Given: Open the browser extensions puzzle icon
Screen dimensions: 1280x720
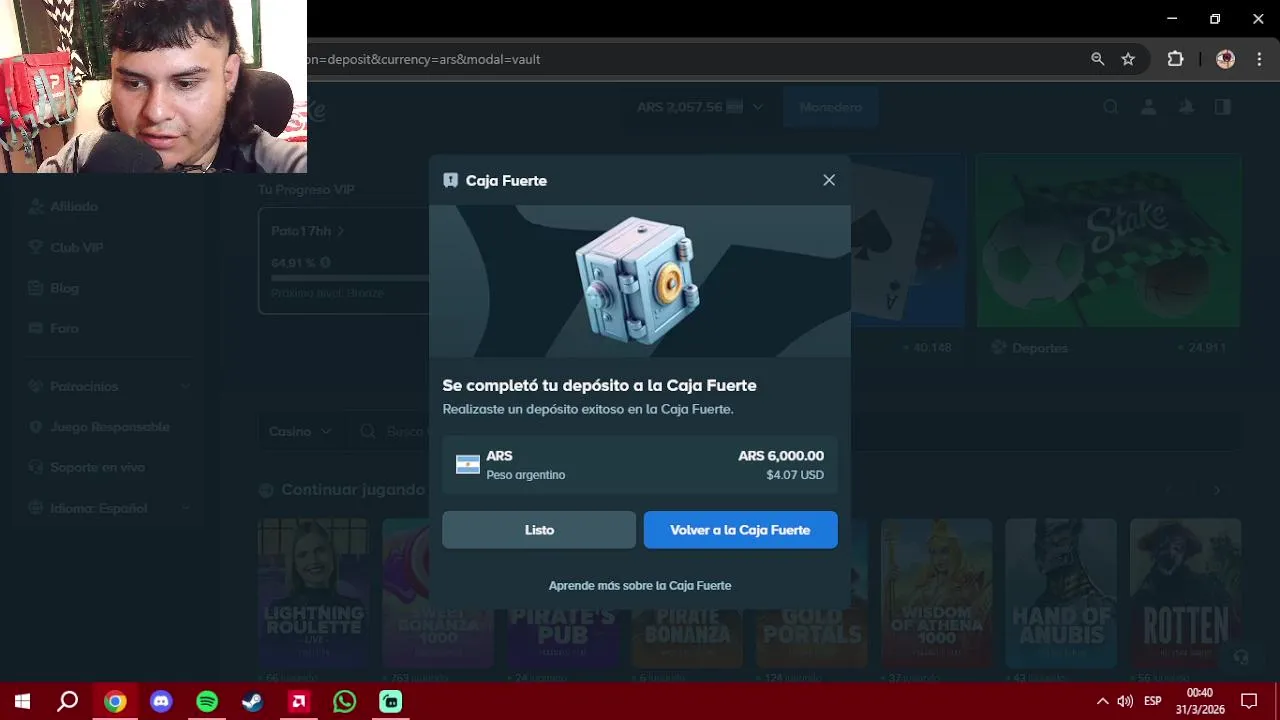Looking at the screenshot, I should tap(1175, 59).
